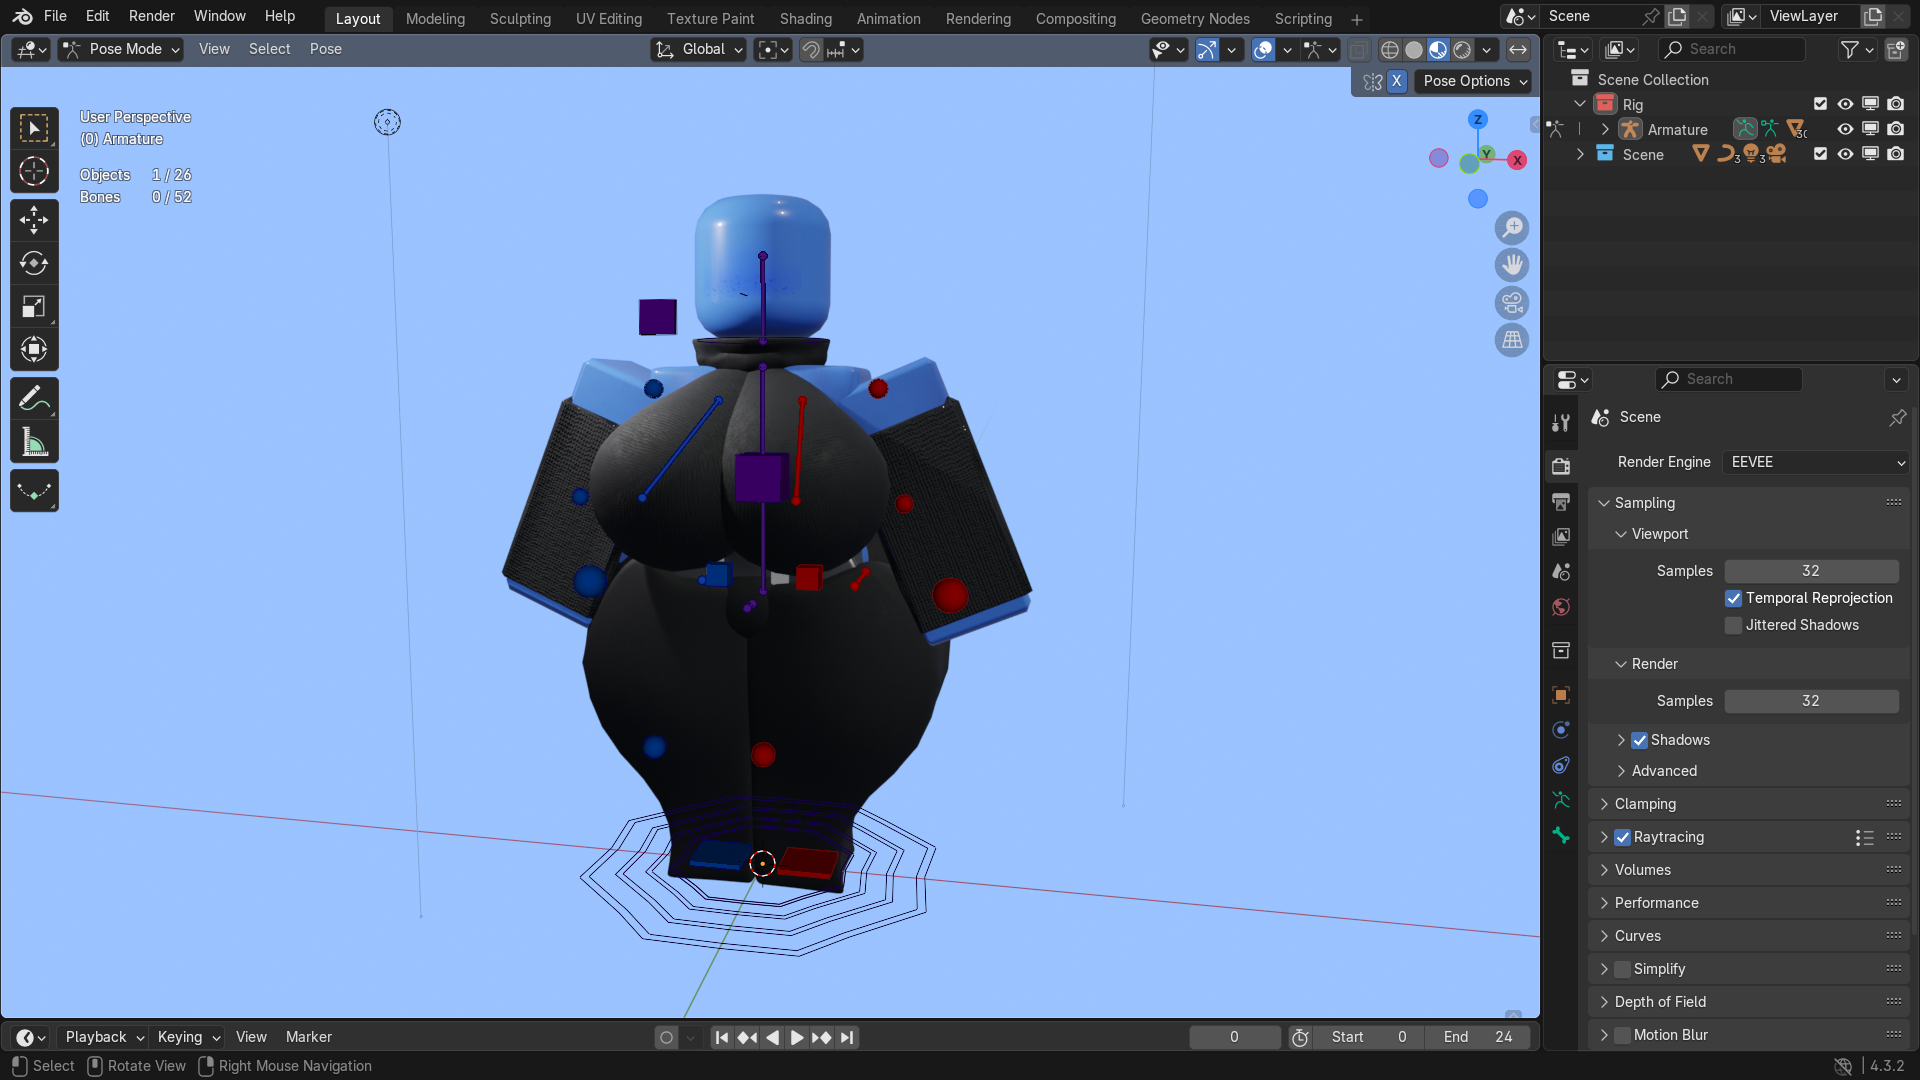This screenshot has height=1080, width=1920.
Task: Open the Object Data armature properties tab
Action: [x=1561, y=800]
